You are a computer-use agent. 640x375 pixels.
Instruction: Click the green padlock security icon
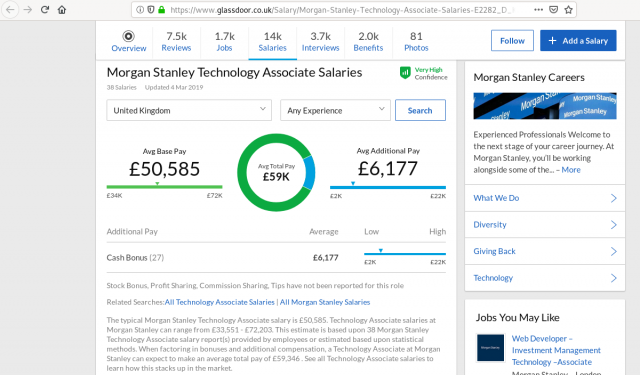[162, 9]
